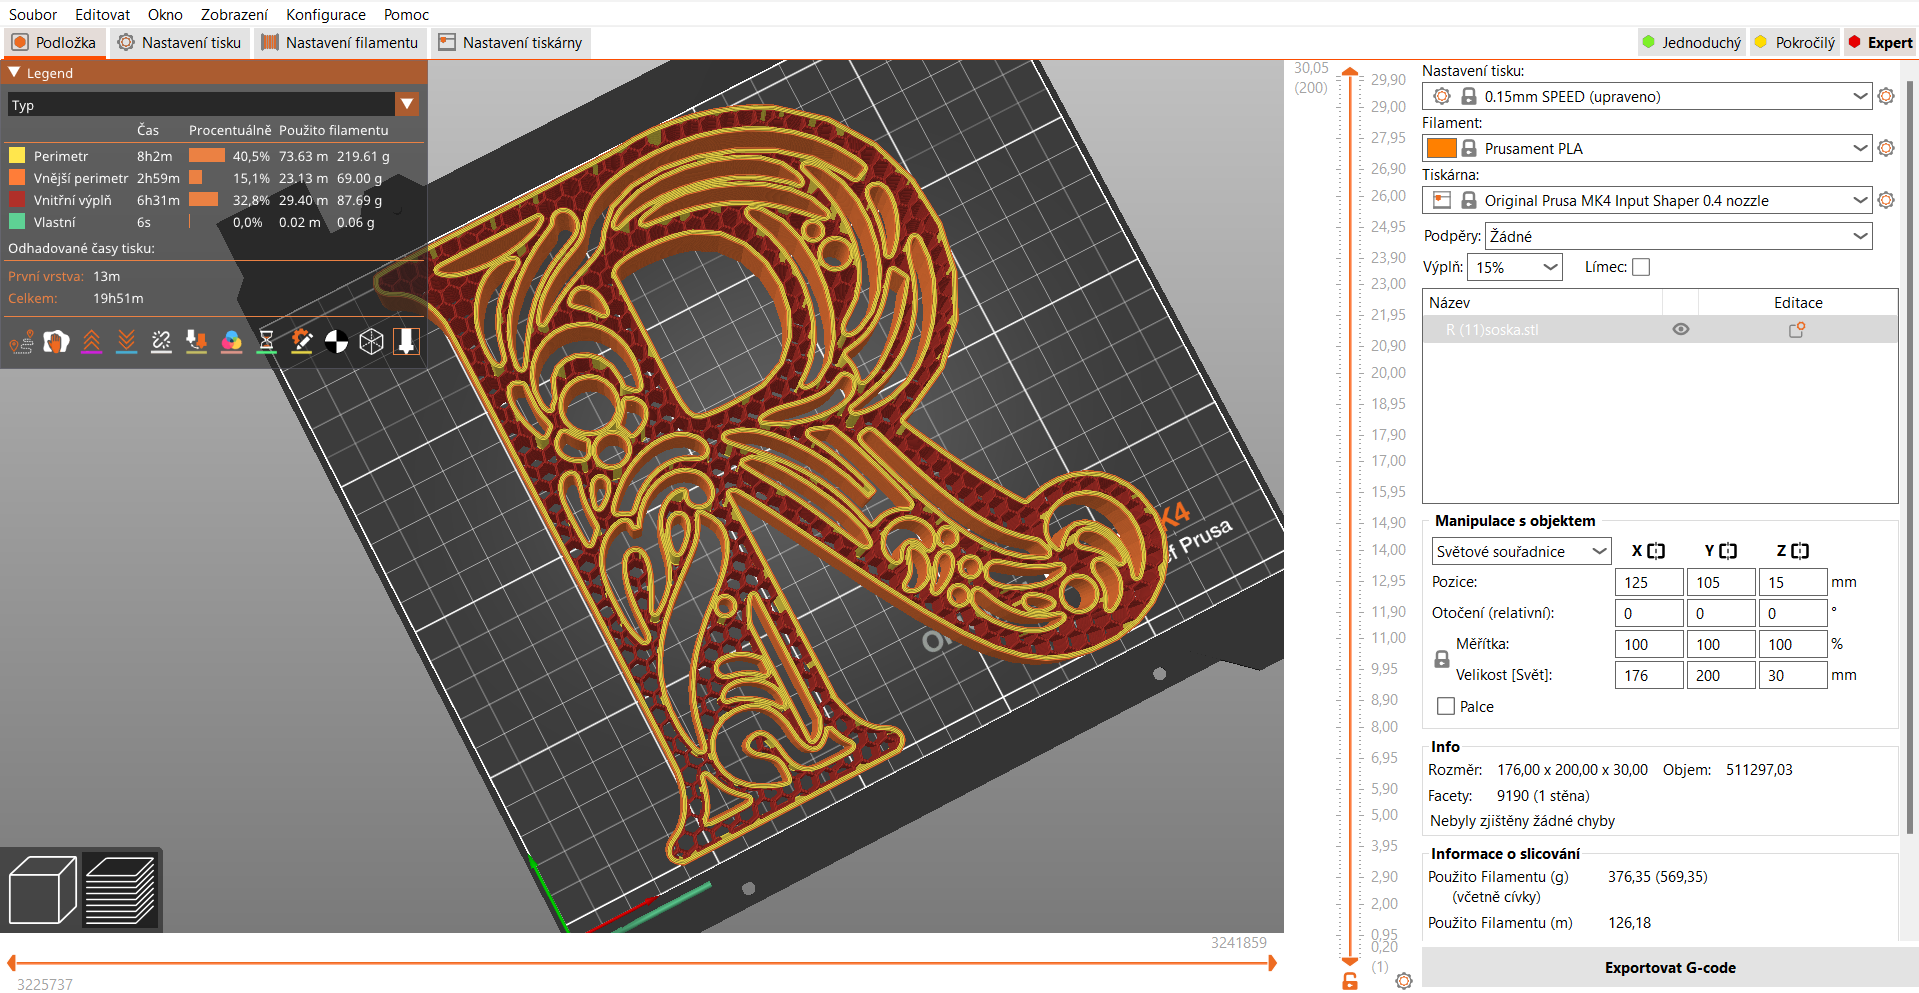Open filament settings gear beside Prusament PLA
This screenshot has width=1919, height=993.
click(1886, 148)
